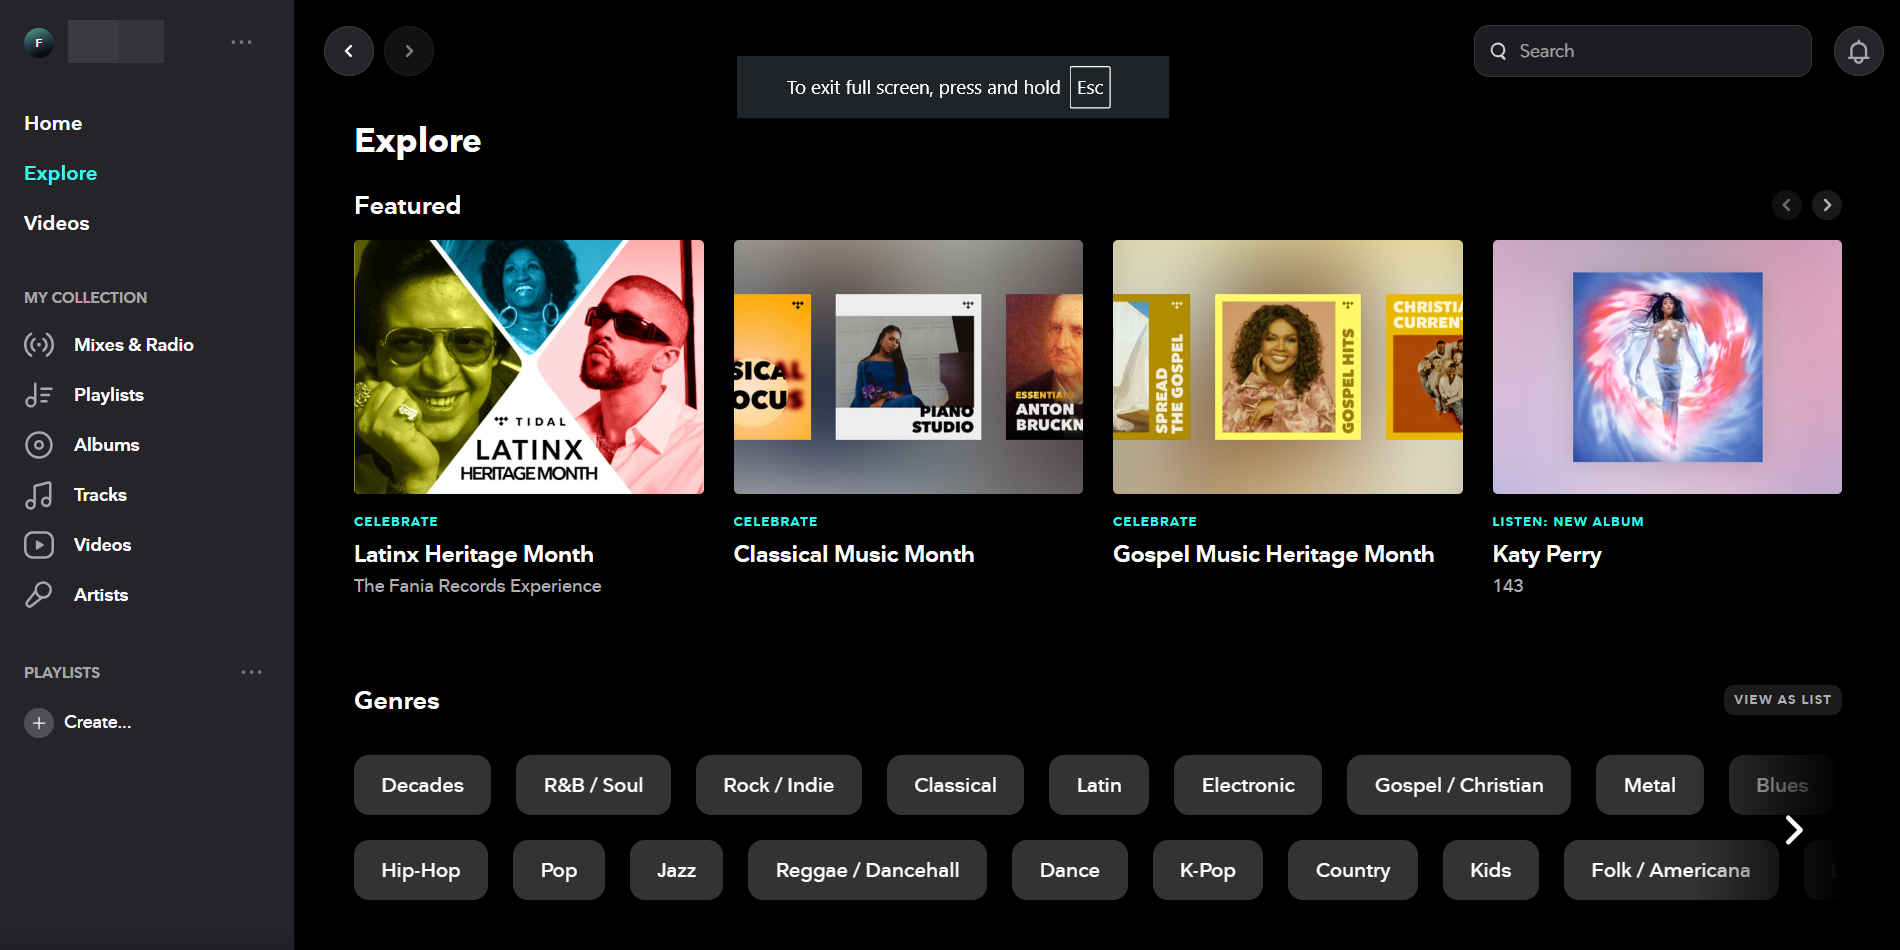
Task: Click the collection Videos play icon
Action: point(39,545)
